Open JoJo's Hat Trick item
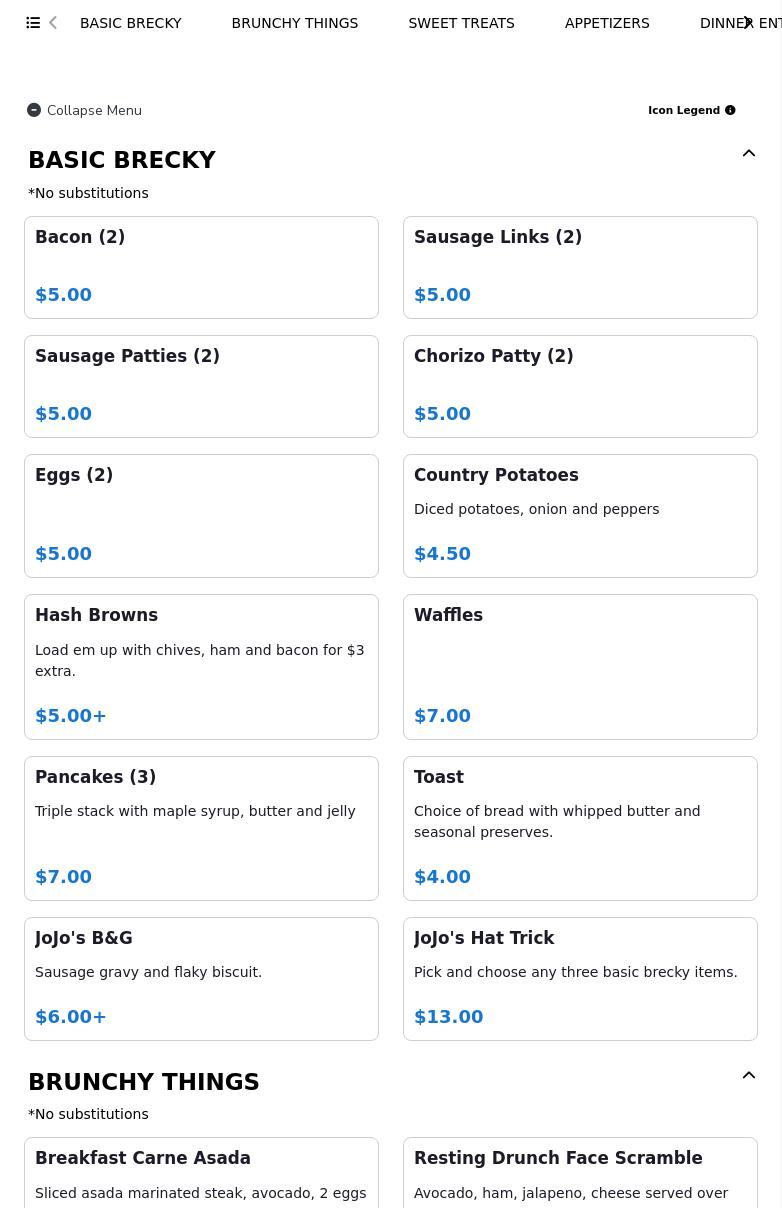The height and width of the screenshot is (1208, 782). pos(580,979)
